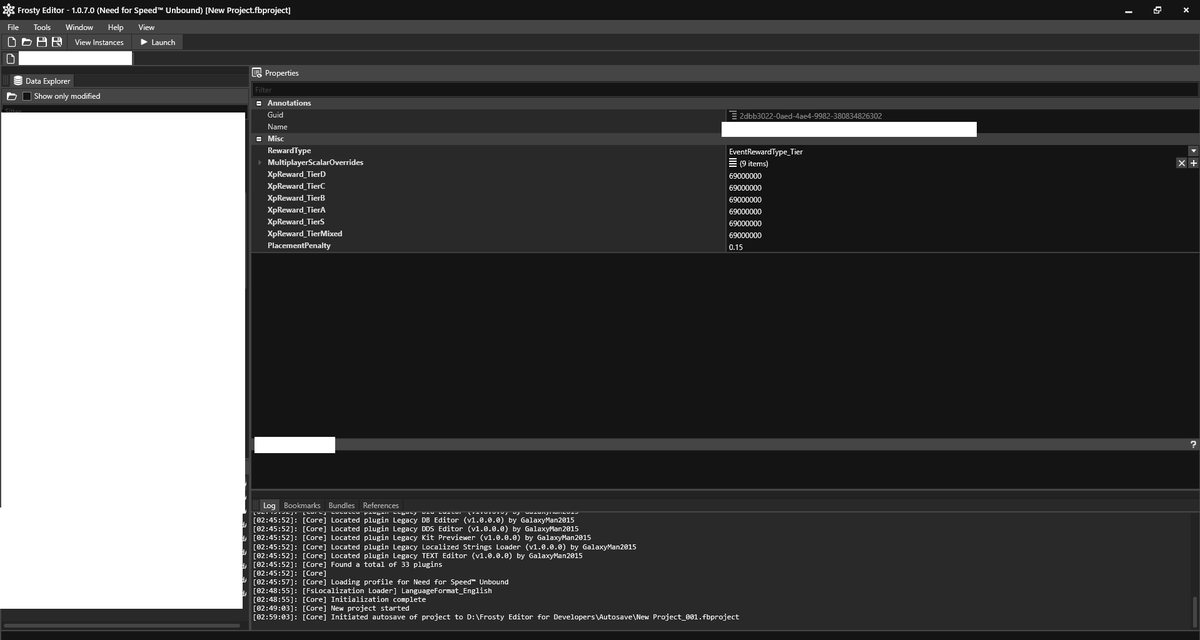Open the View menu
Viewport: 1200px width, 640px height.
[146, 27]
